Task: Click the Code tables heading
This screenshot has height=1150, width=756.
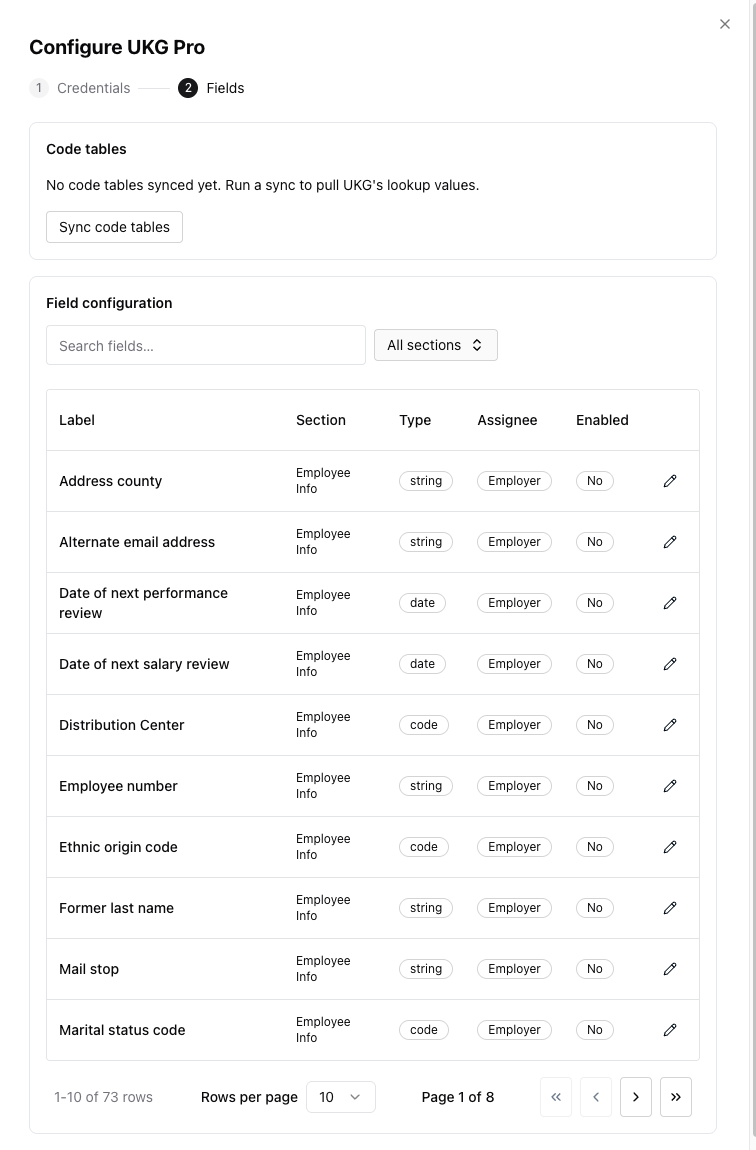Action: [x=87, y=149]
